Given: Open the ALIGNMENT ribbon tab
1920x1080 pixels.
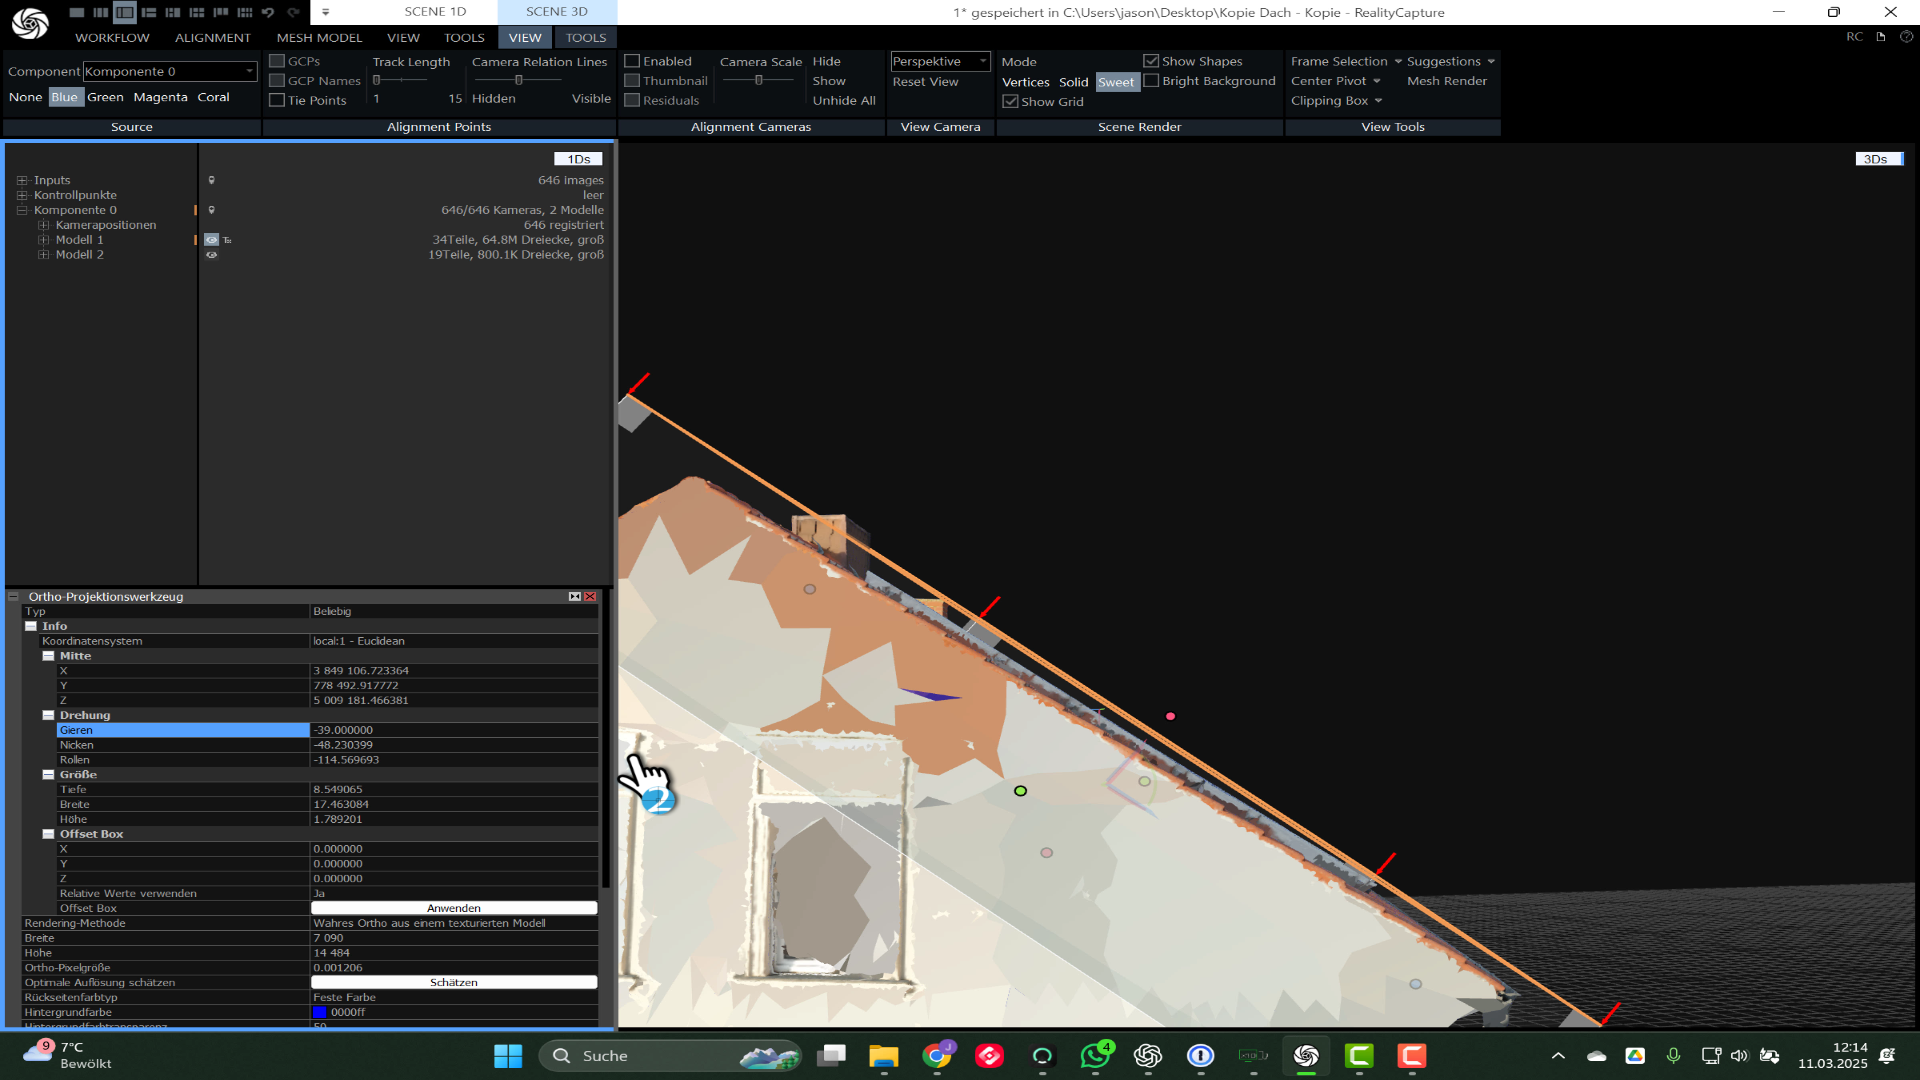Looking at the screenshot, I should coord(213,38).
